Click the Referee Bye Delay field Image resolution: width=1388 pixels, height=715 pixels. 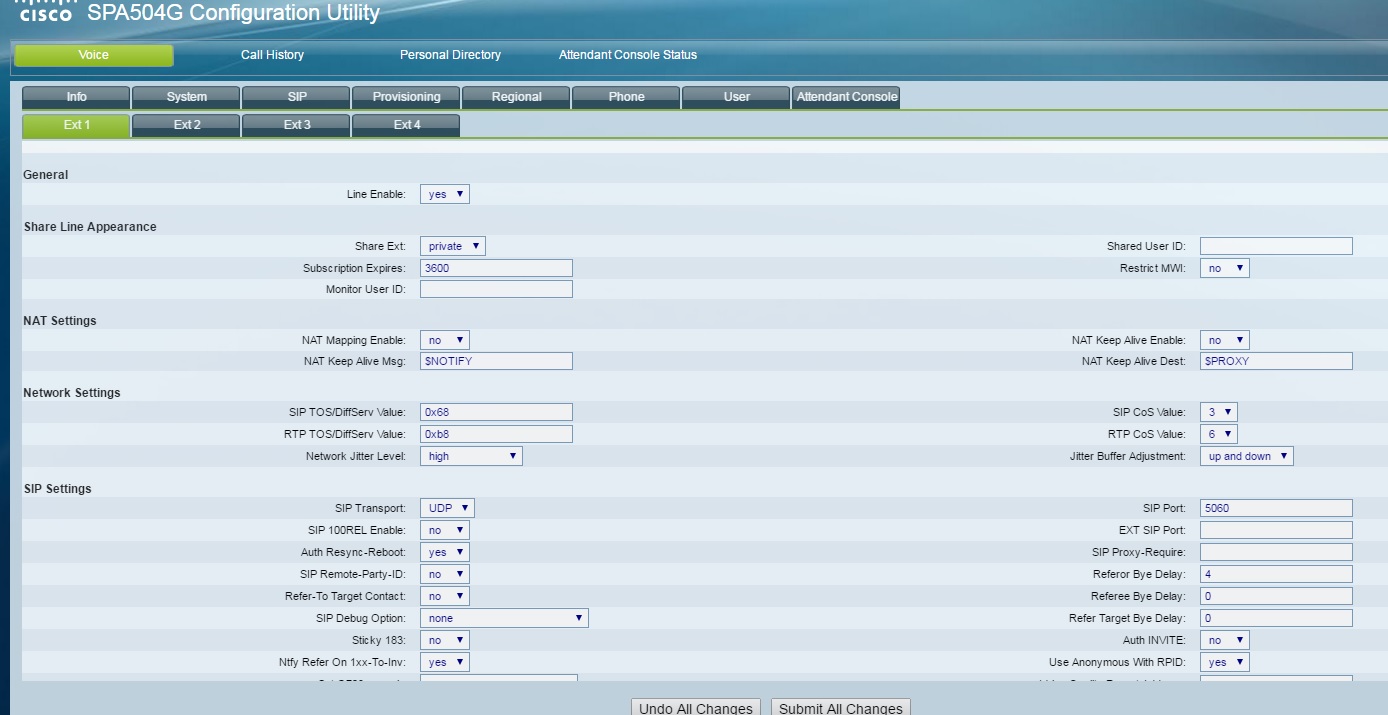(1276, 596)
